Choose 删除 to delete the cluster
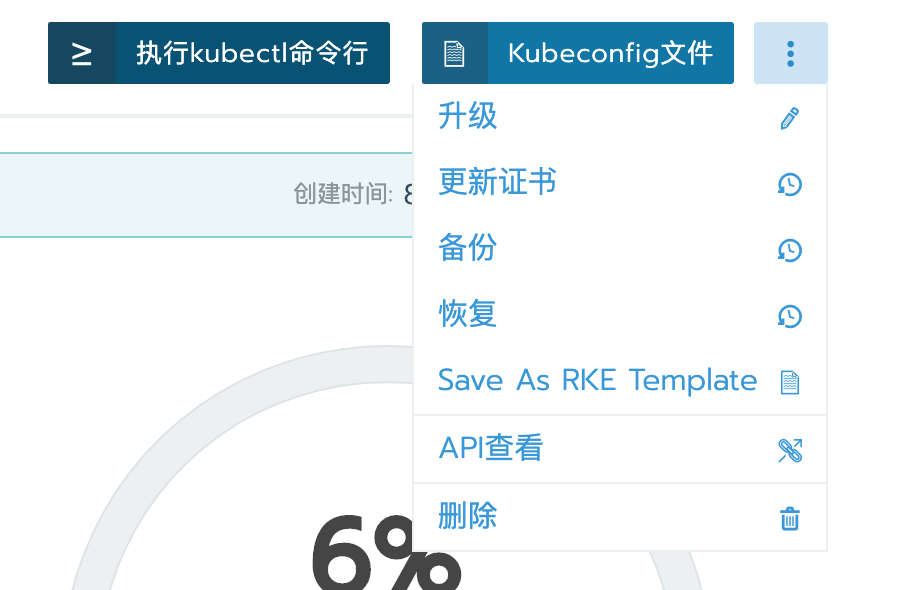The image size is (916, 590). [620, 517]
